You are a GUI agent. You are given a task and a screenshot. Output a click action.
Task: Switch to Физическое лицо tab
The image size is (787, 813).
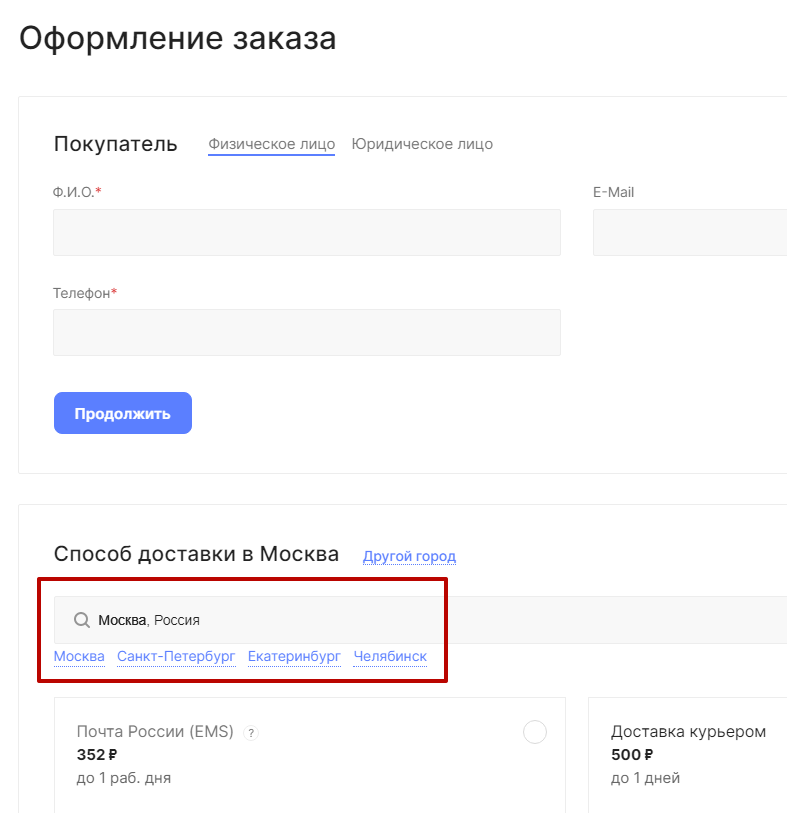272,144
